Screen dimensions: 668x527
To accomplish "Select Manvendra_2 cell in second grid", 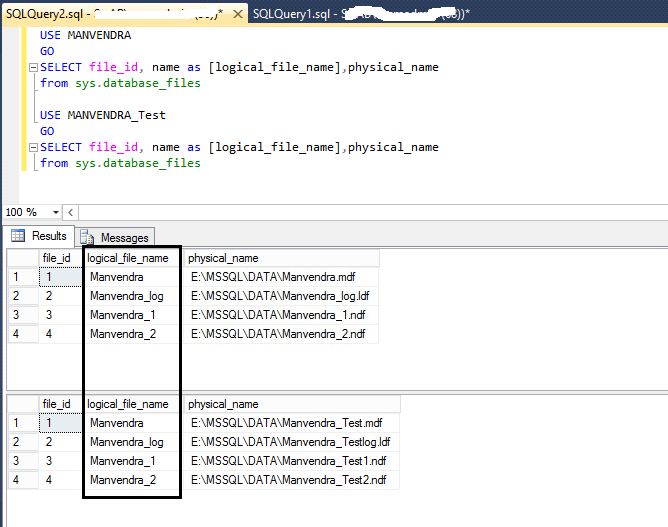I will [x=131, y=480].
